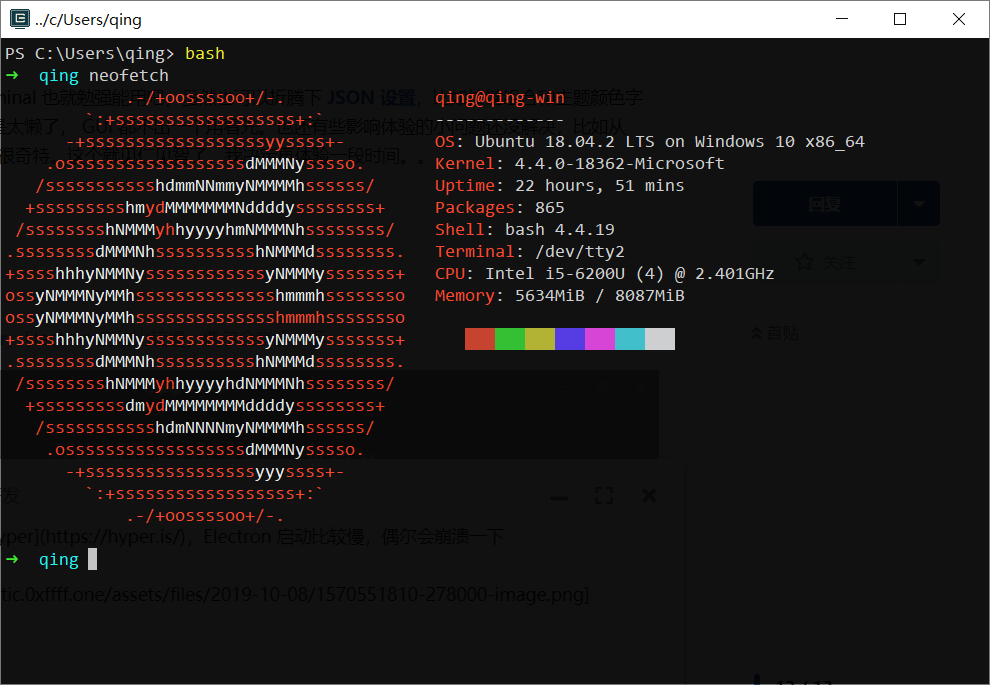
Task: Minimize the ../c/Users/qing terminal window
Action: coord(842,19)
